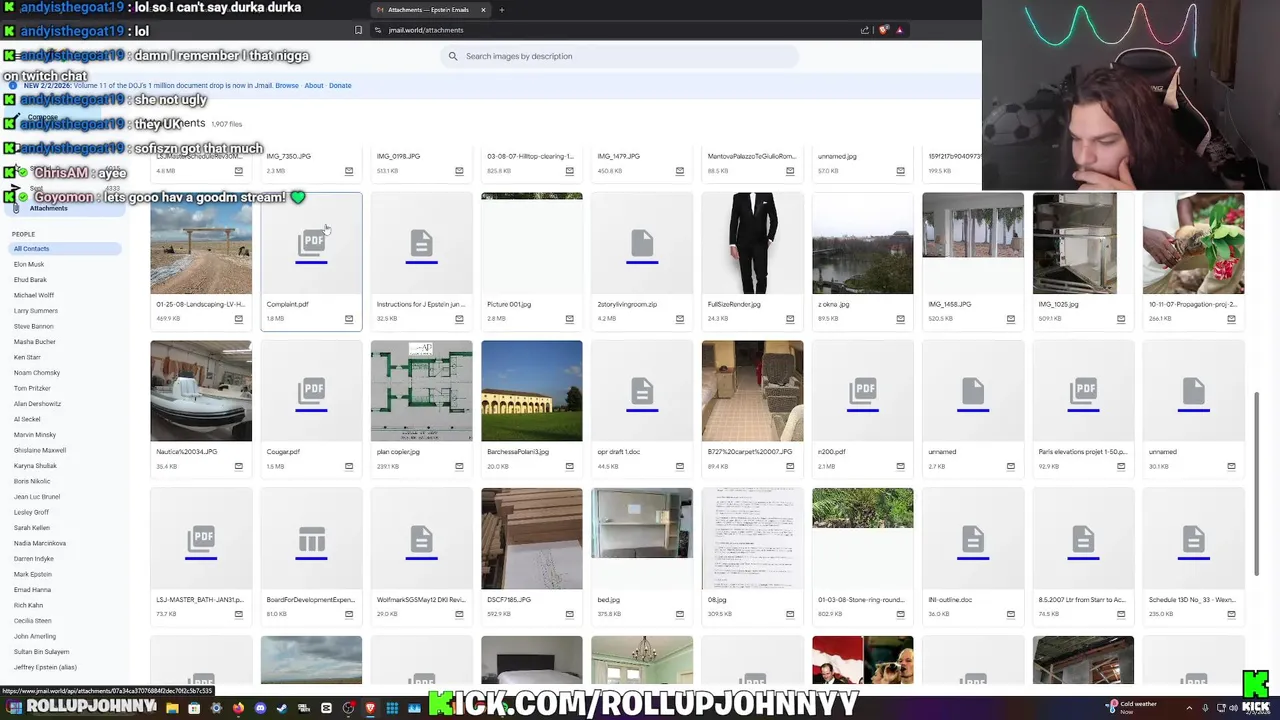Open email icon on FullSizeRender.jpg card
Viewport: 1280px width, 720px height.
pos(790,319)
